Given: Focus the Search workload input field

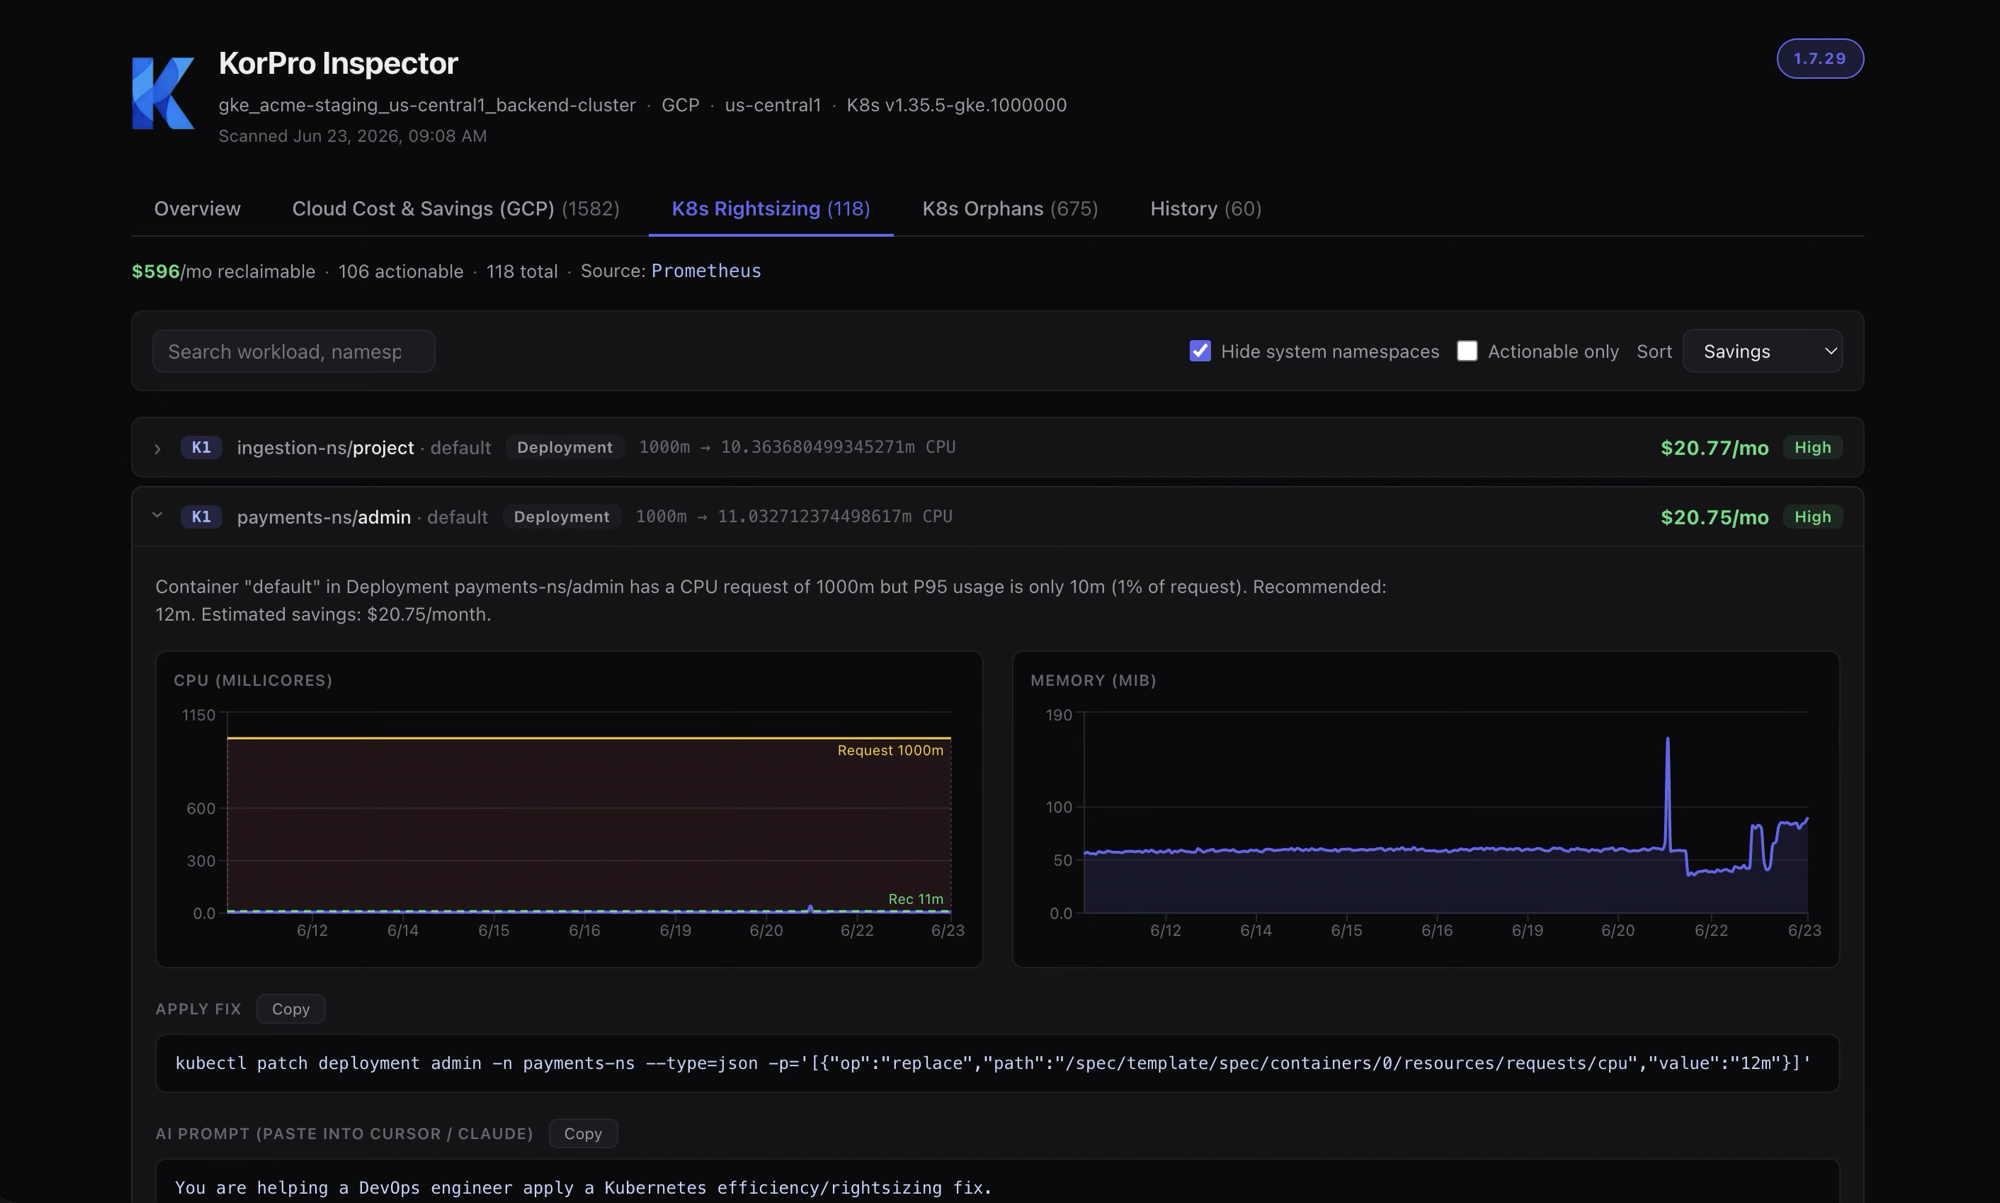Looking at the screenshot, I should click(x=293, y=351).
